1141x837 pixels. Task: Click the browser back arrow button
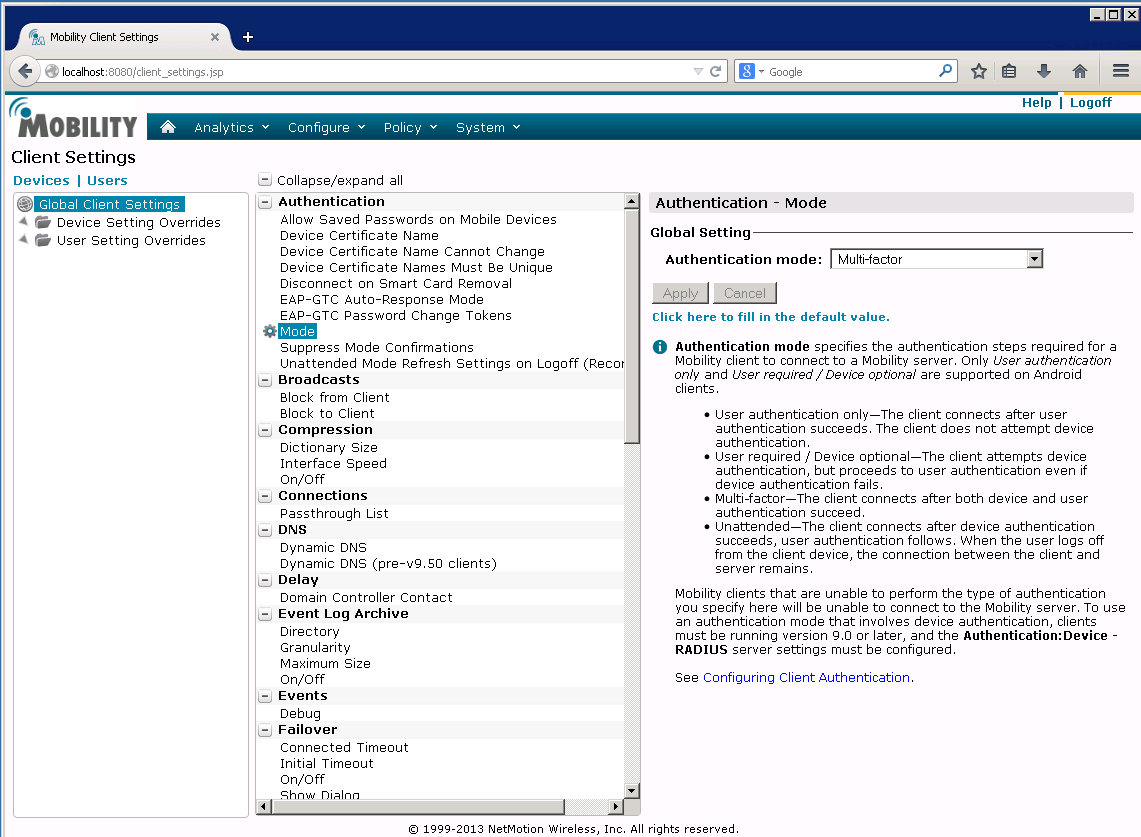[26, 72]
